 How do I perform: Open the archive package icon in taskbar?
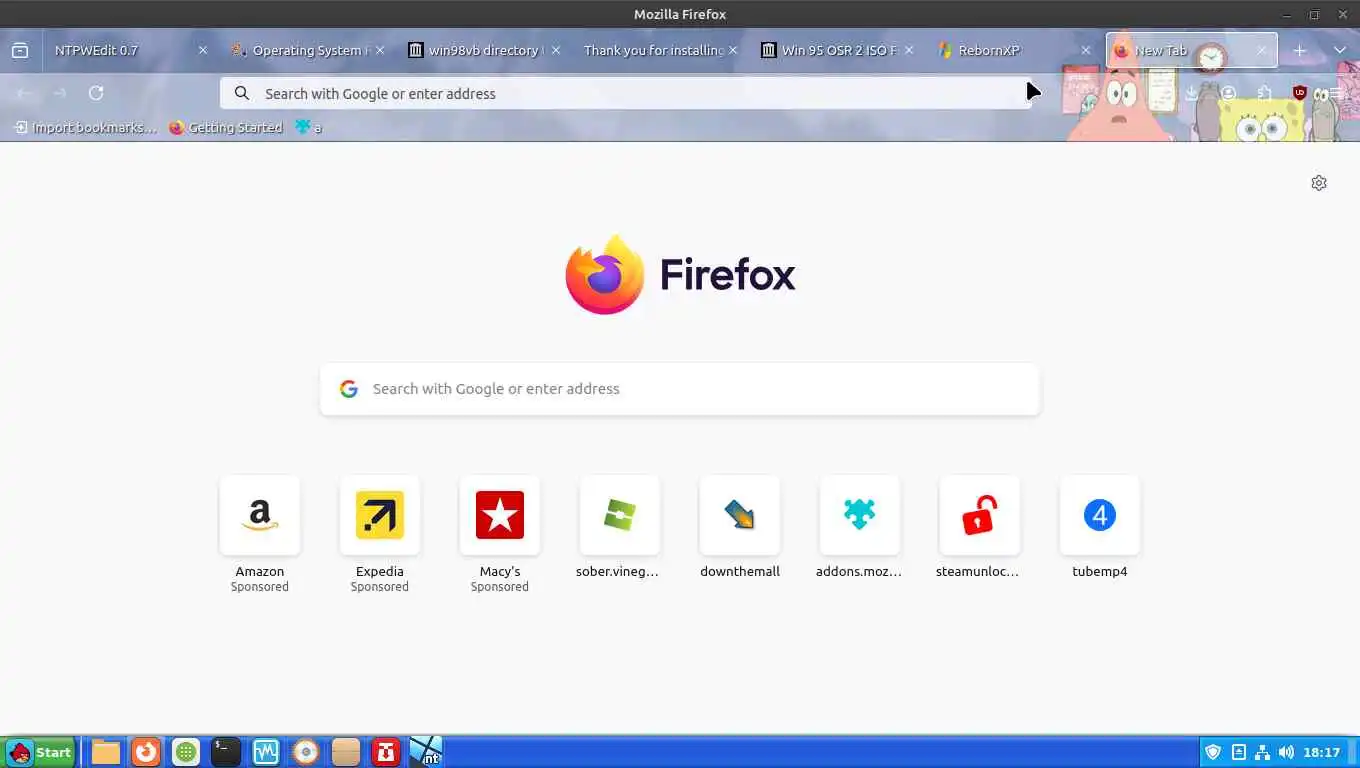point(346,752)
